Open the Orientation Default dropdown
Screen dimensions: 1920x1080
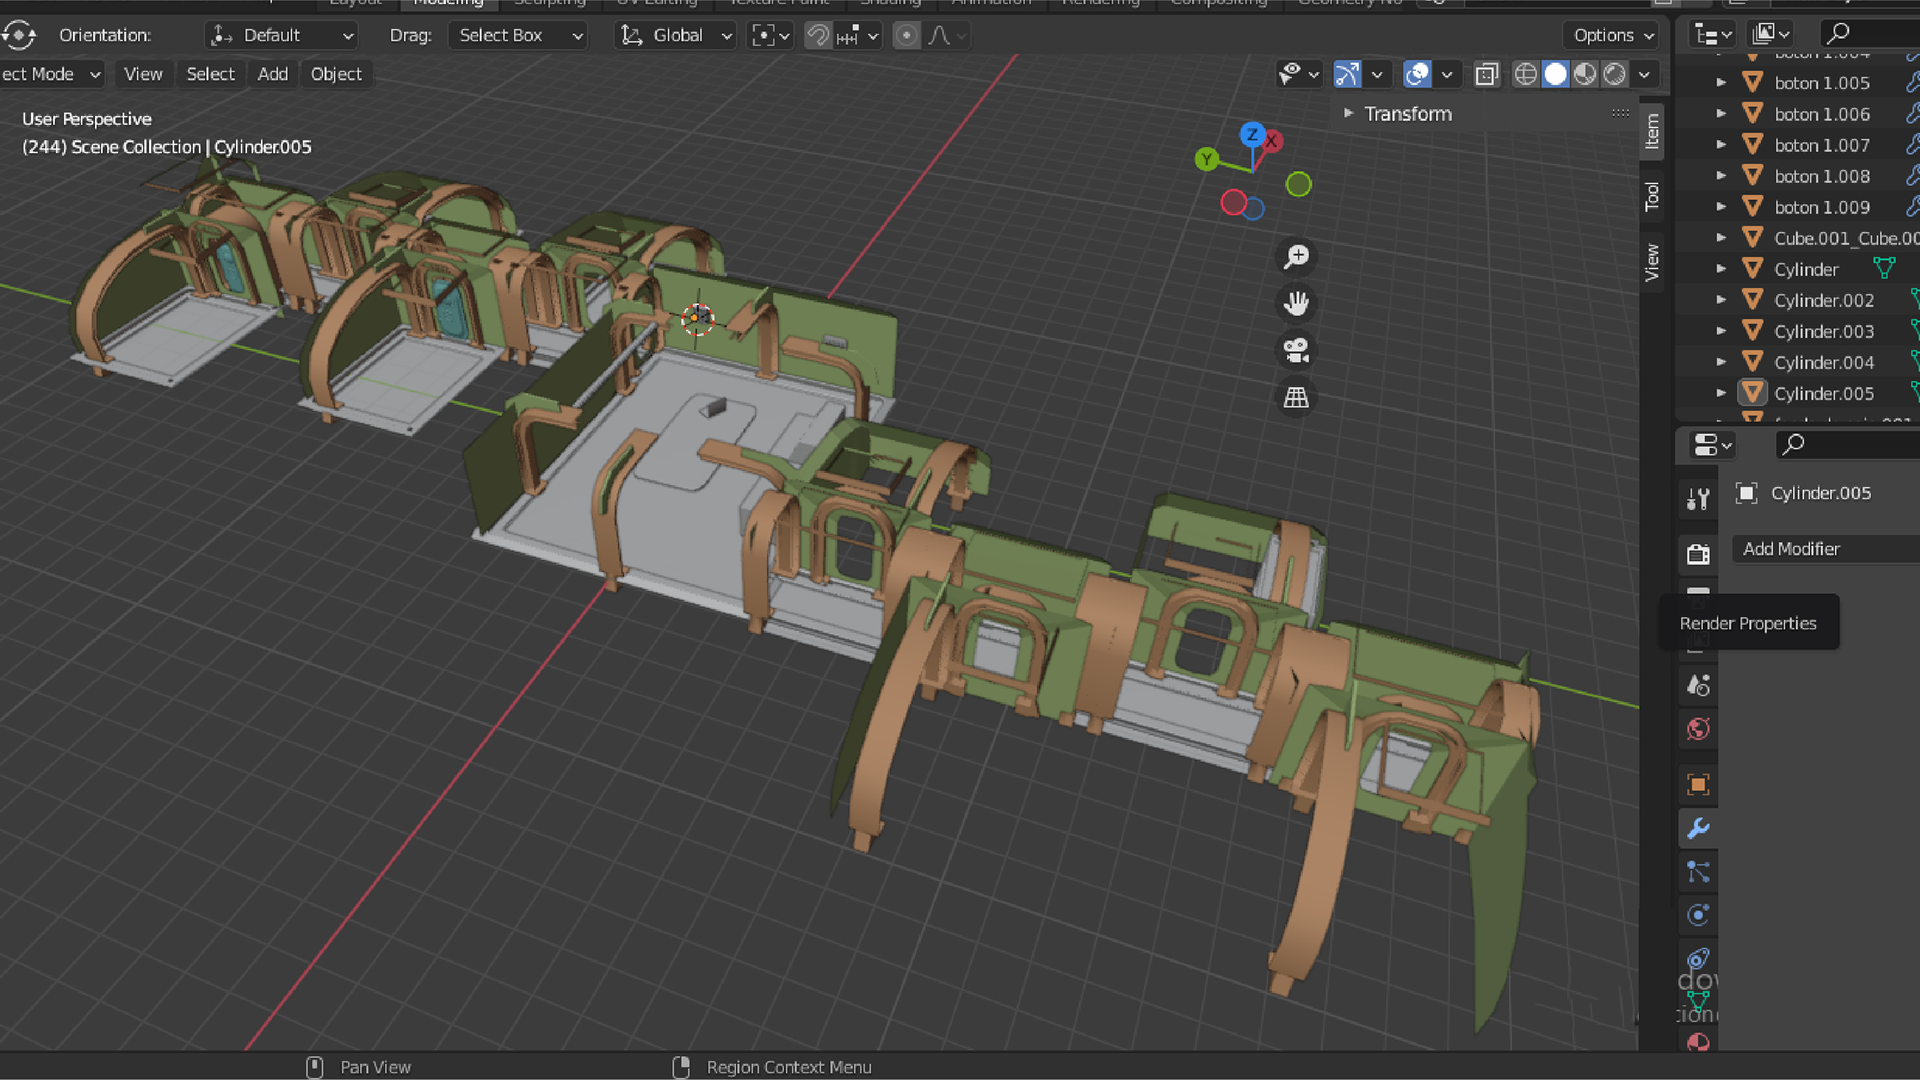pyautogui.click(x=282, y=35)
